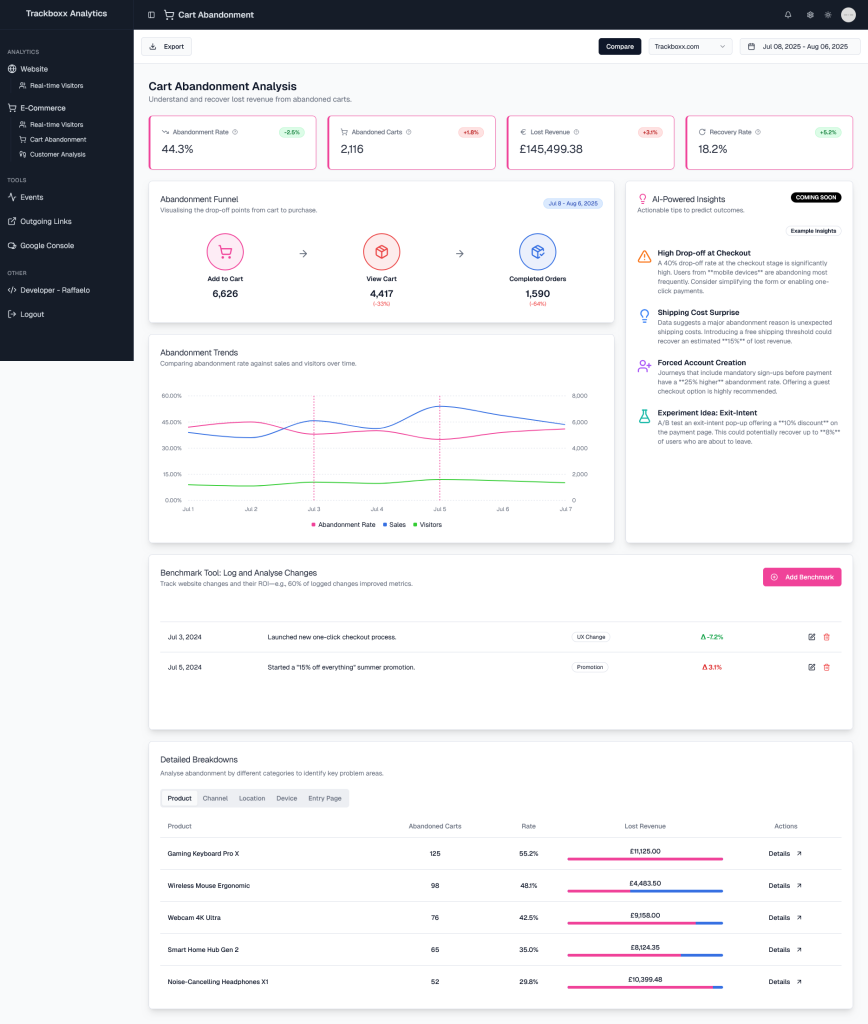This screenshot has width=868, height=1024.
Task: Open the Trackboxx.com site dropdown
Action: tap(690, 46)
